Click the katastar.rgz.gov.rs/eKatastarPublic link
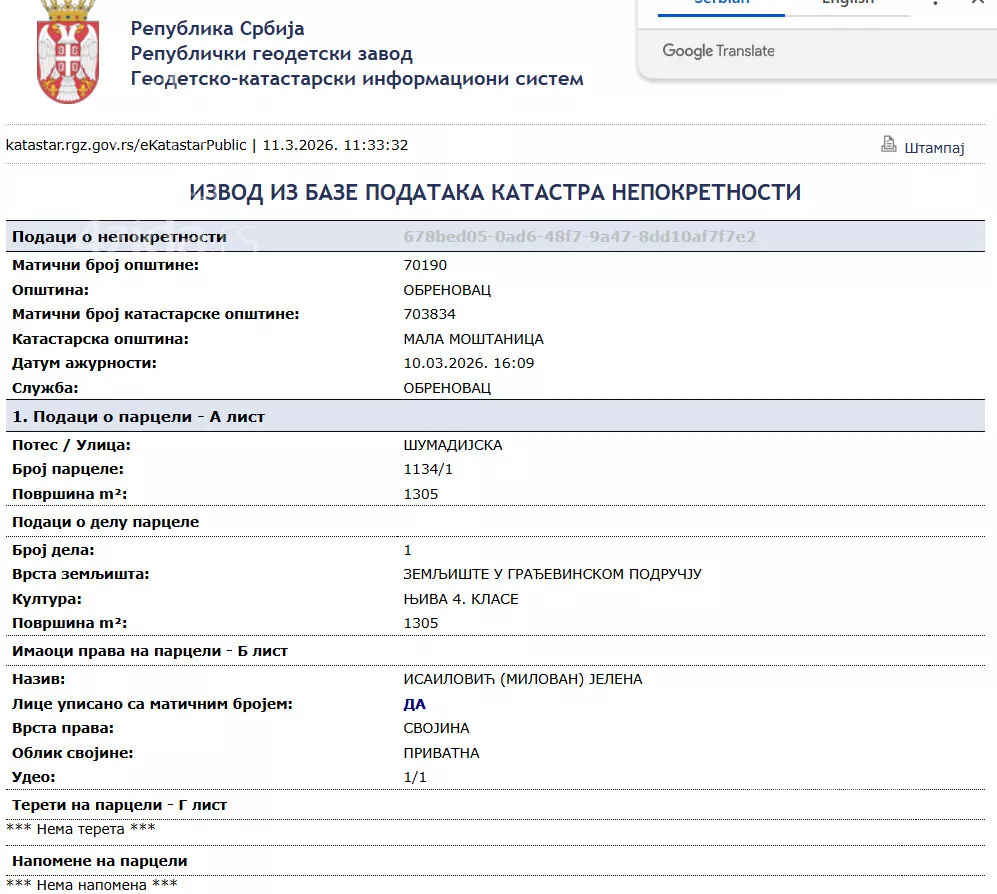Screen dimensions: 997x894 pyautogui.click(x=125, y=144)
